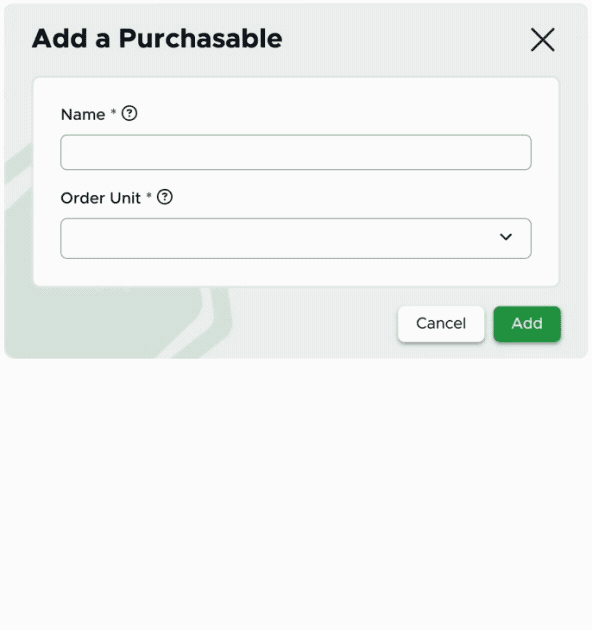Click inside the empty Name field
592x630 pixels.
[x=296, y=152]
